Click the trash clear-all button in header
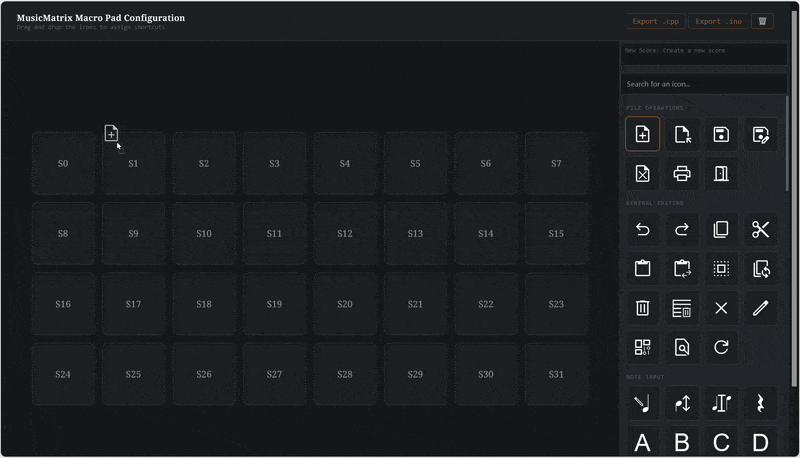The image size is (800, 458). coord(762,21)
